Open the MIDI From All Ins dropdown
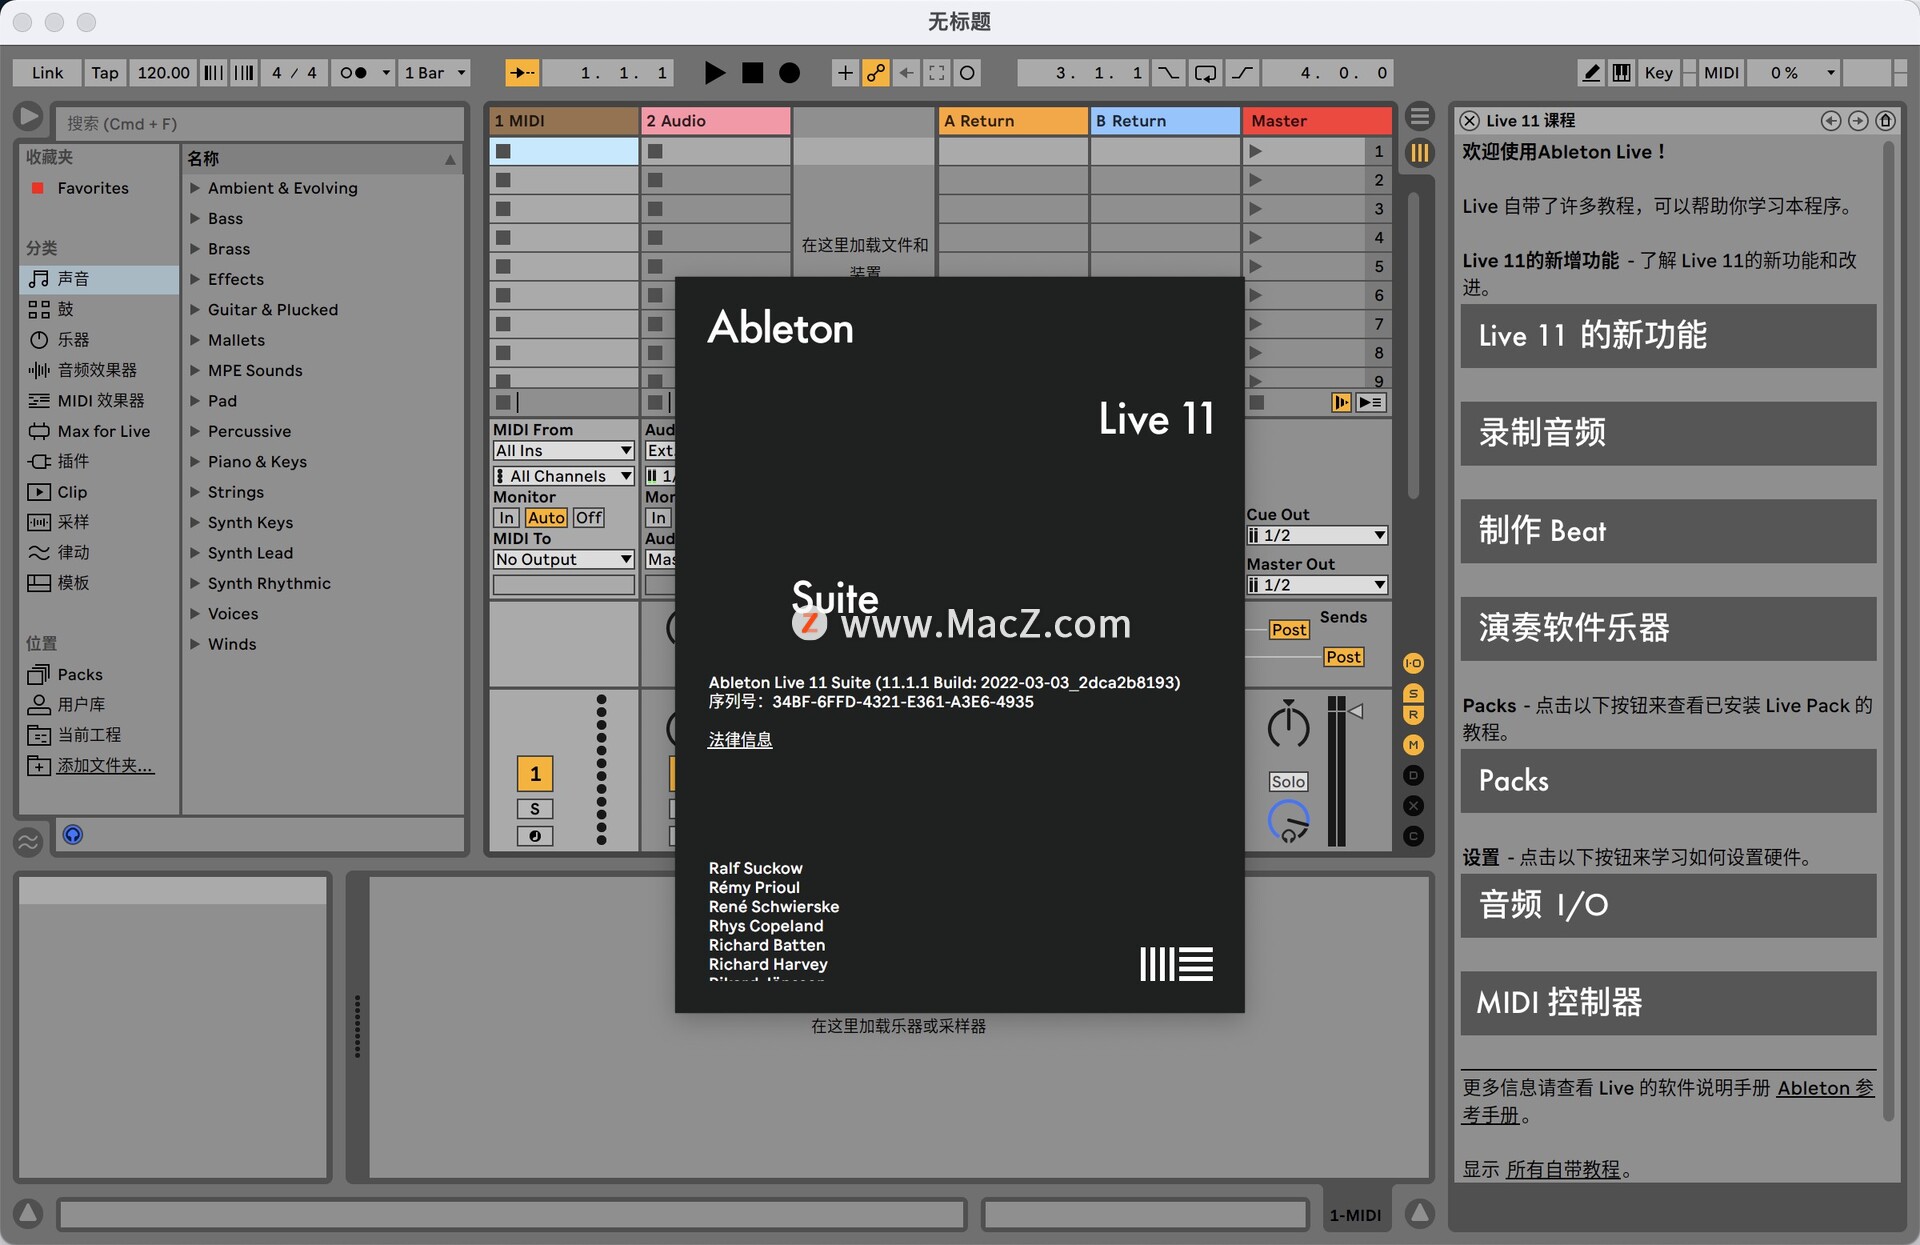 coord(564,451)
